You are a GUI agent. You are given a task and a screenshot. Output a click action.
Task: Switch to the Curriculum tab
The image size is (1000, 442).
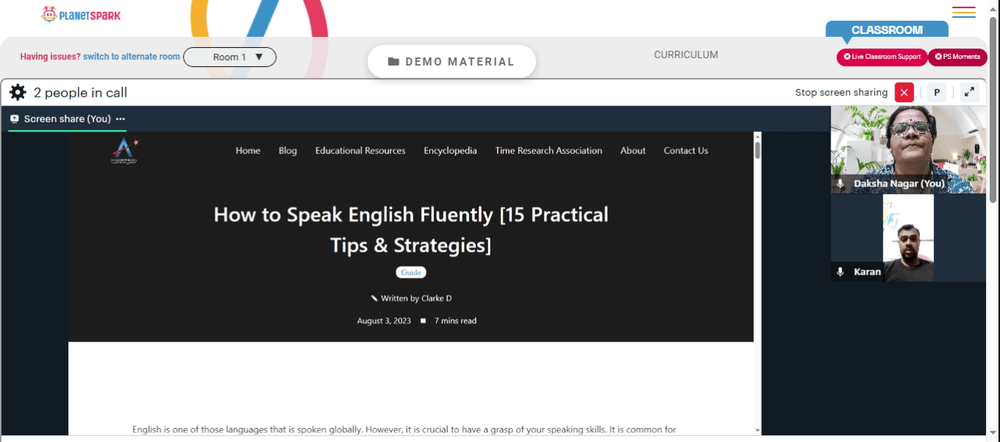click(x=686, y=55)
